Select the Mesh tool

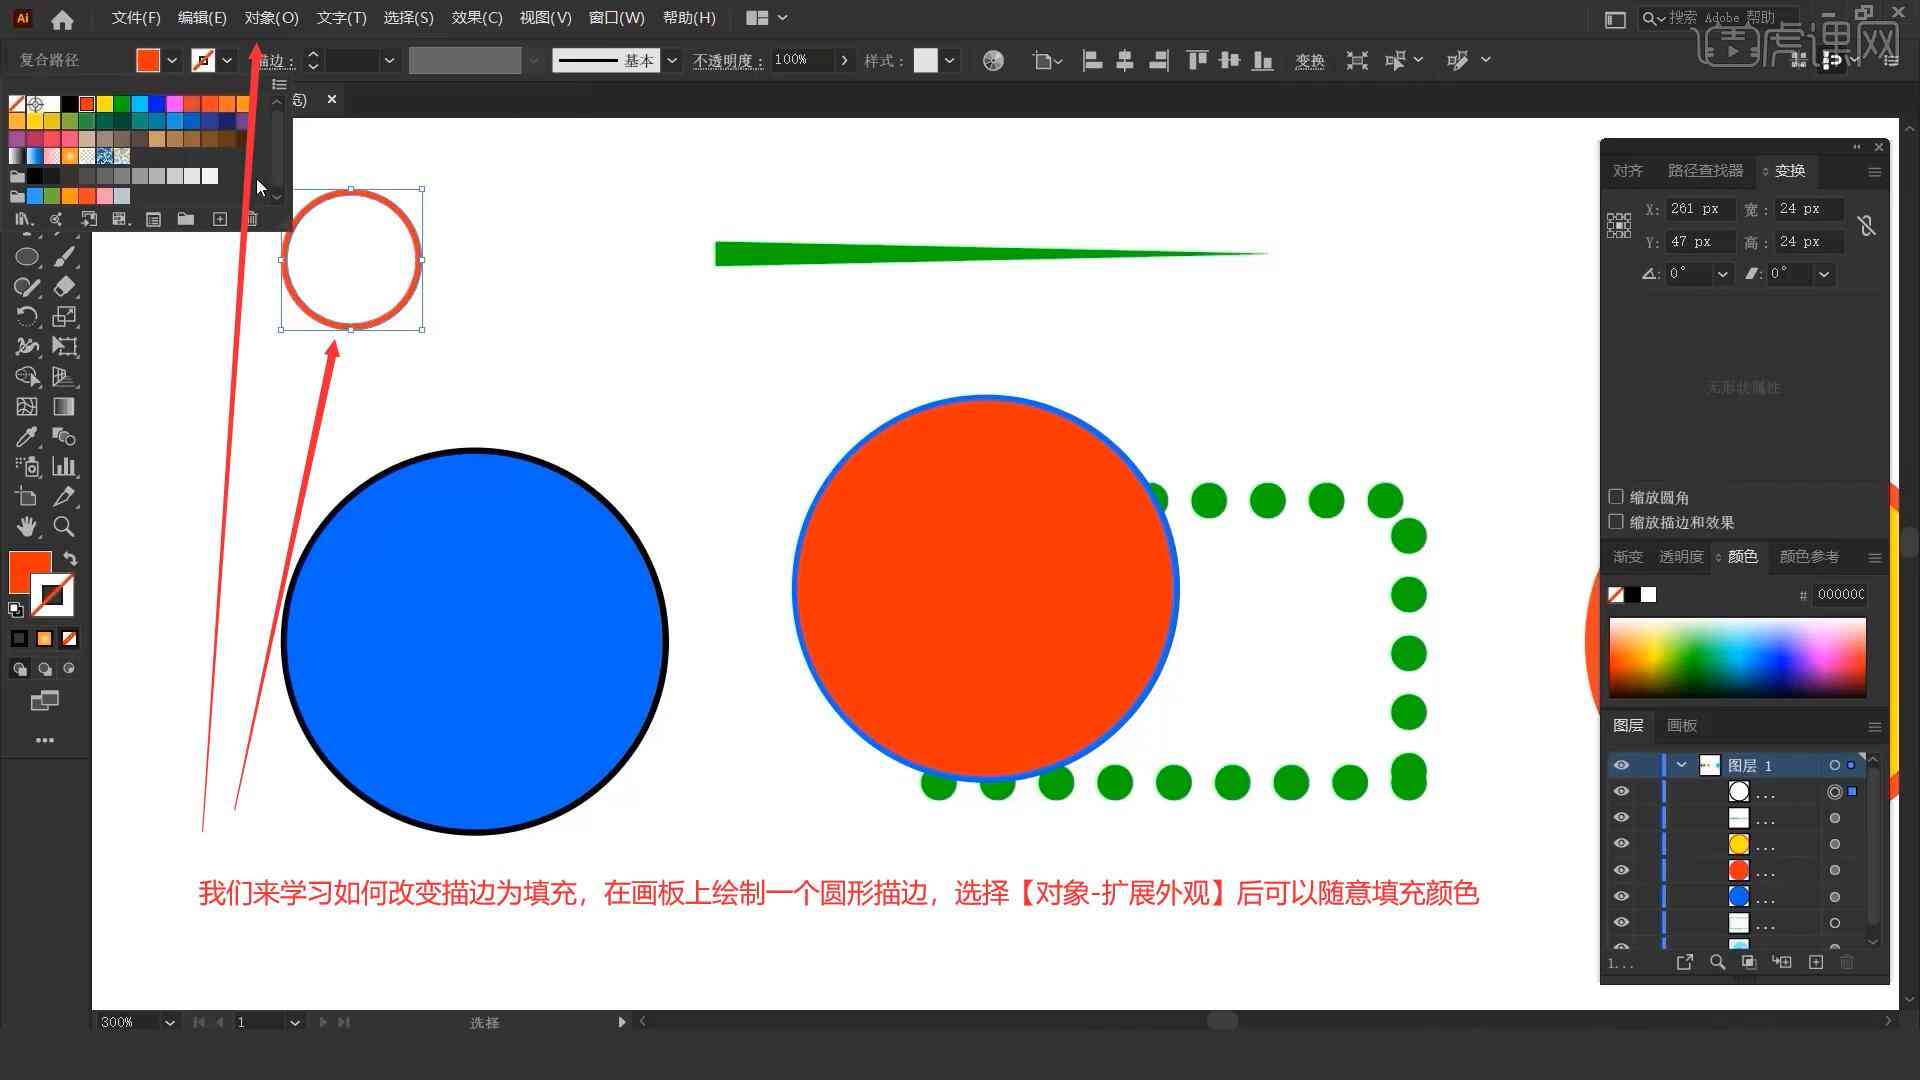[x=27, y=407]
